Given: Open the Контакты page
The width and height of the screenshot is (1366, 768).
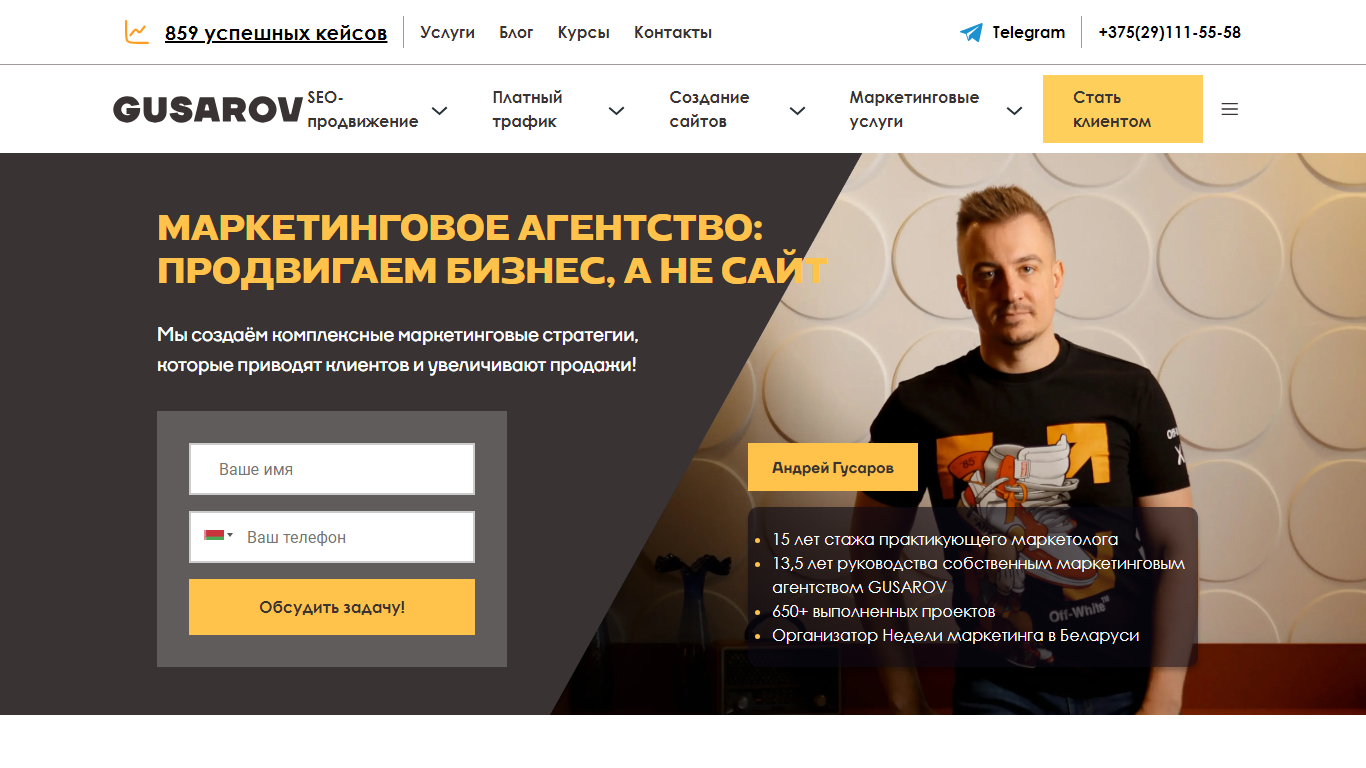Looking at the screenshot, I should (x=673, y=32).
